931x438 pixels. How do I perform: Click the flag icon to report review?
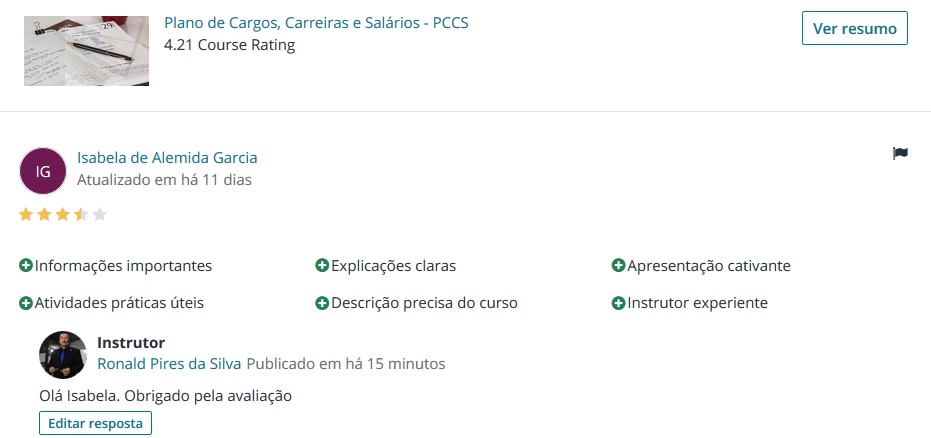tap(900, 154)
